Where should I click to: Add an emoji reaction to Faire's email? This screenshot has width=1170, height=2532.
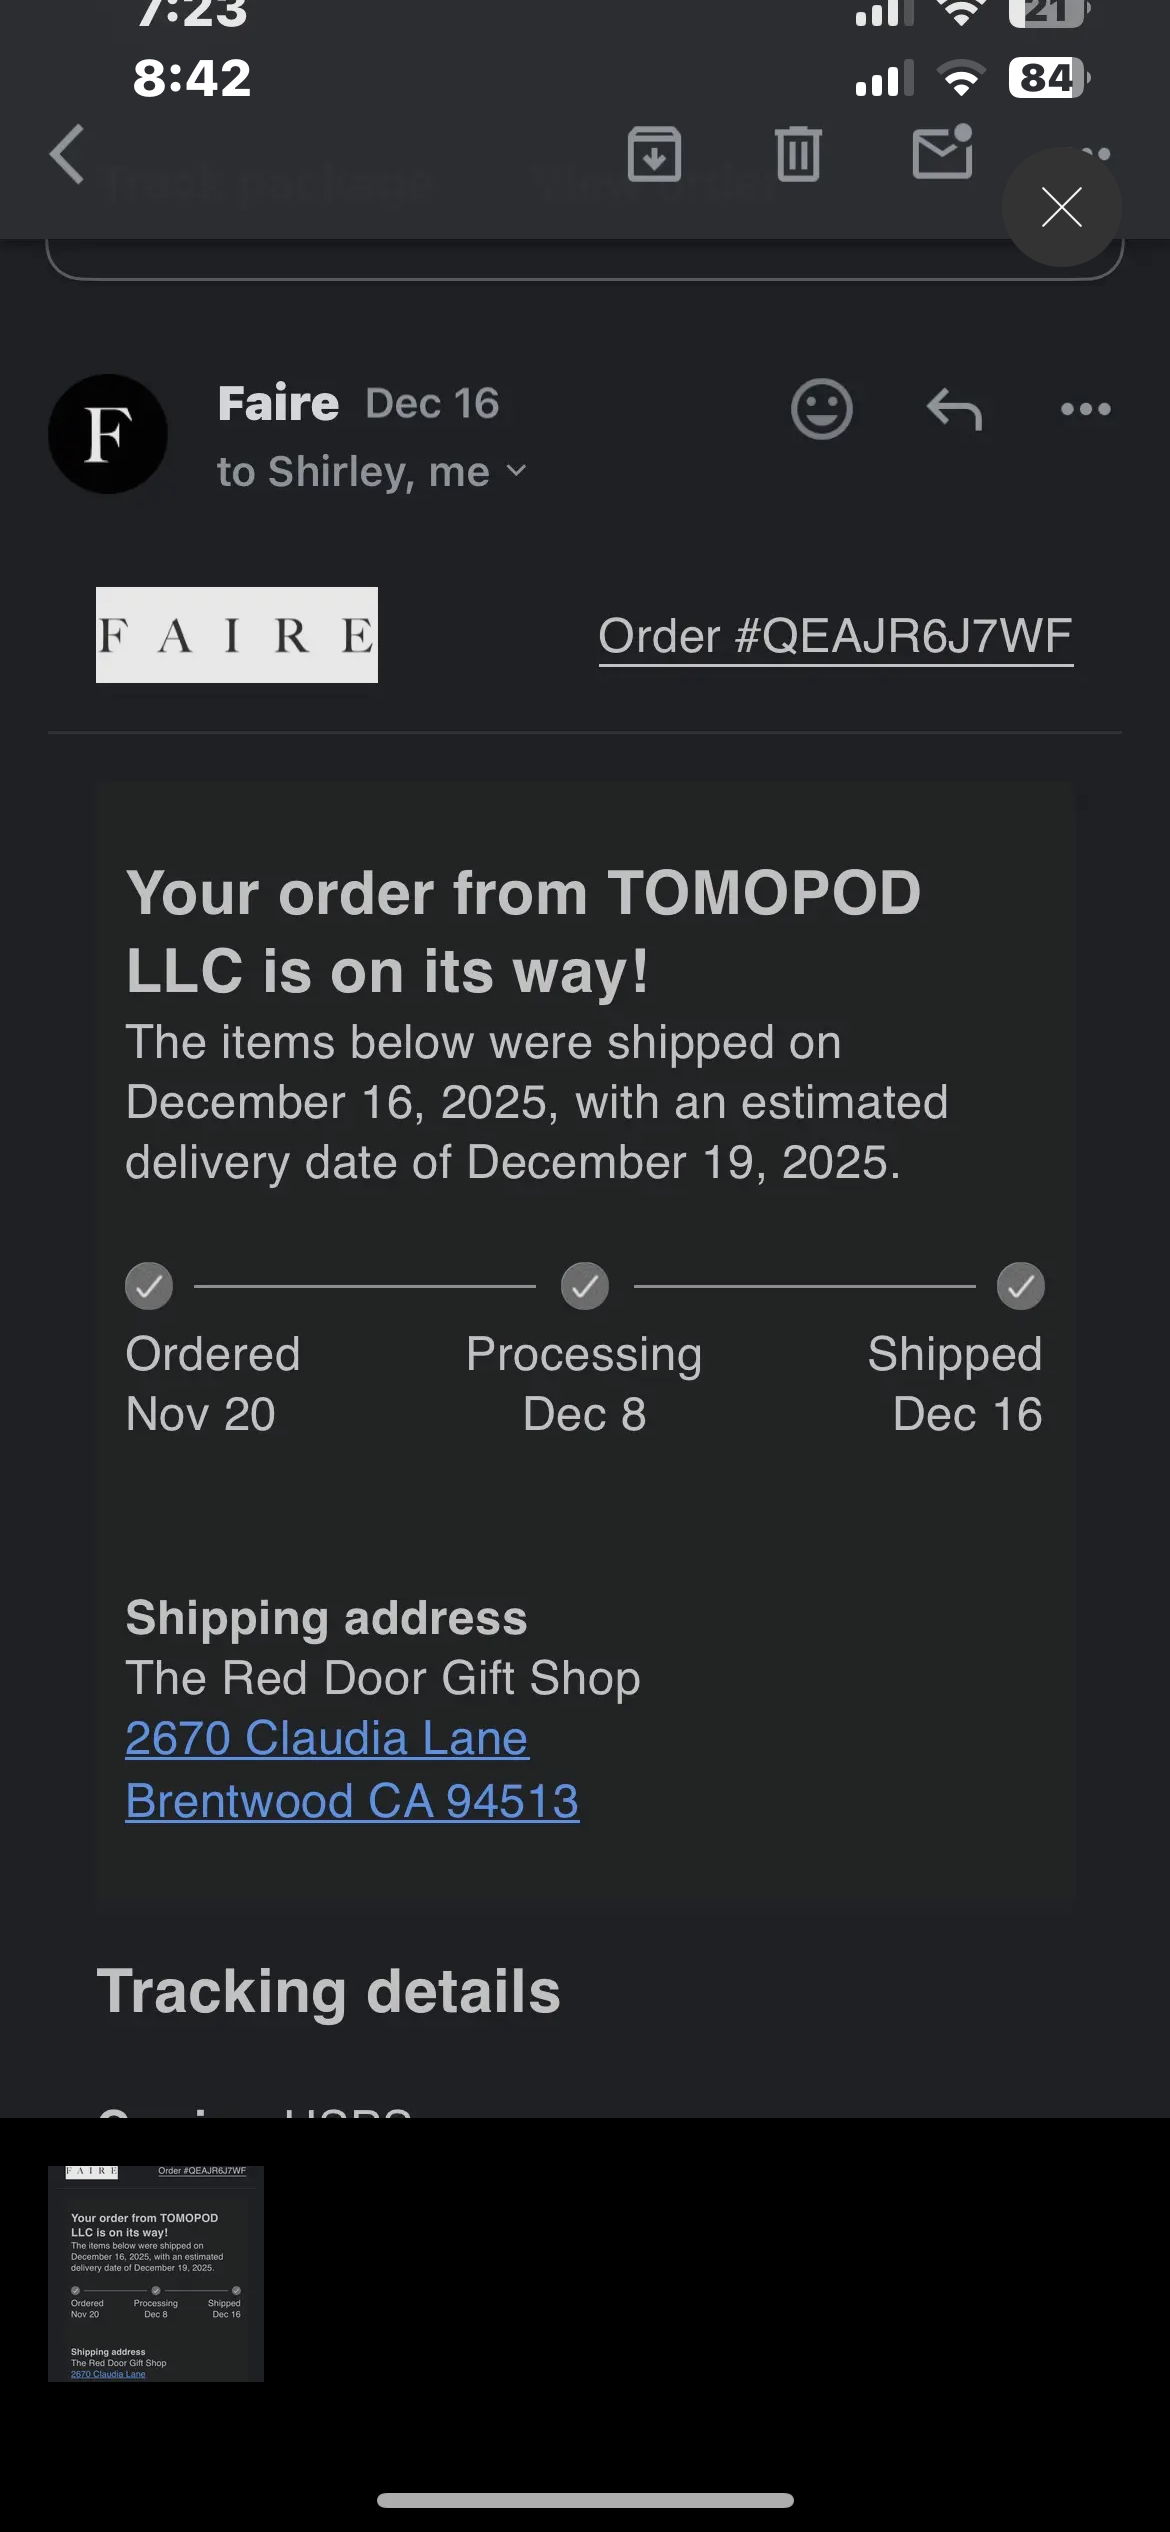(x=821, y=409)
